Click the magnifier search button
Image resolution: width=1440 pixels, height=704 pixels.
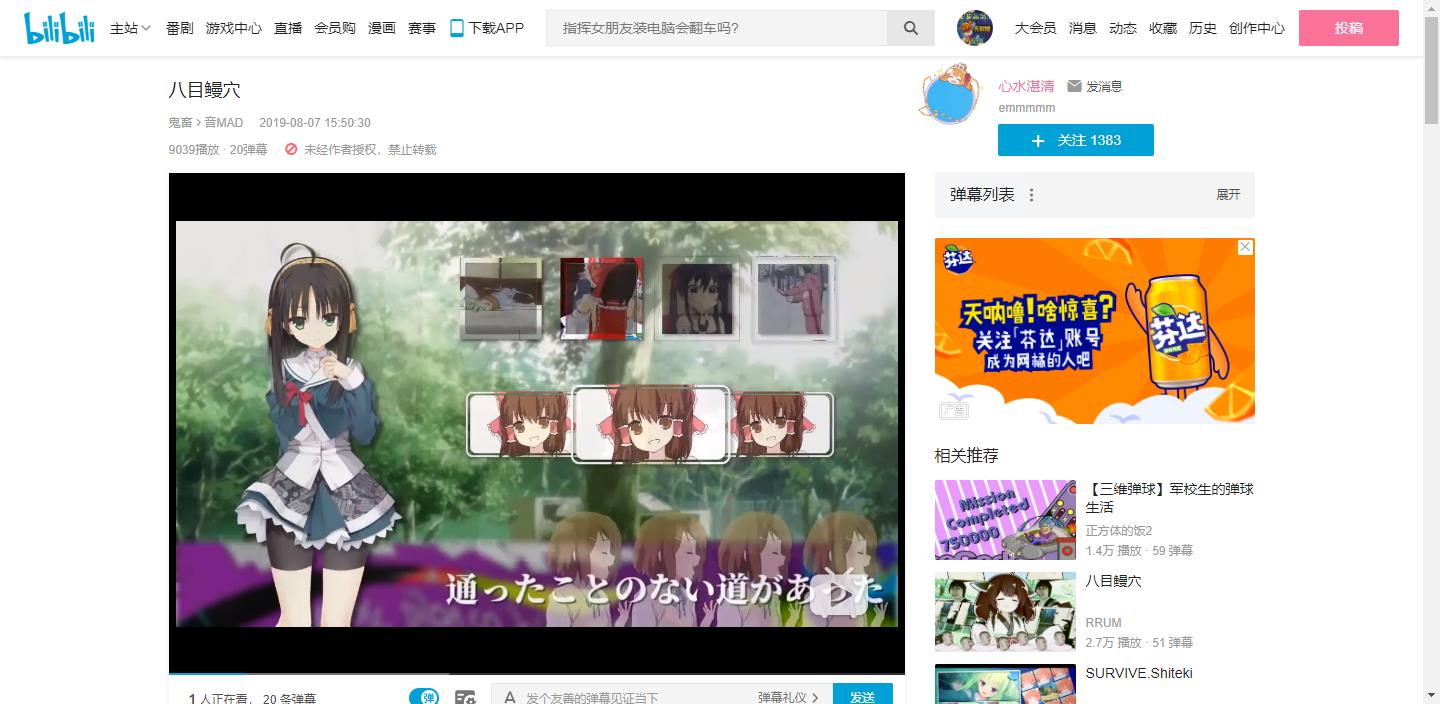coord(911,28)
